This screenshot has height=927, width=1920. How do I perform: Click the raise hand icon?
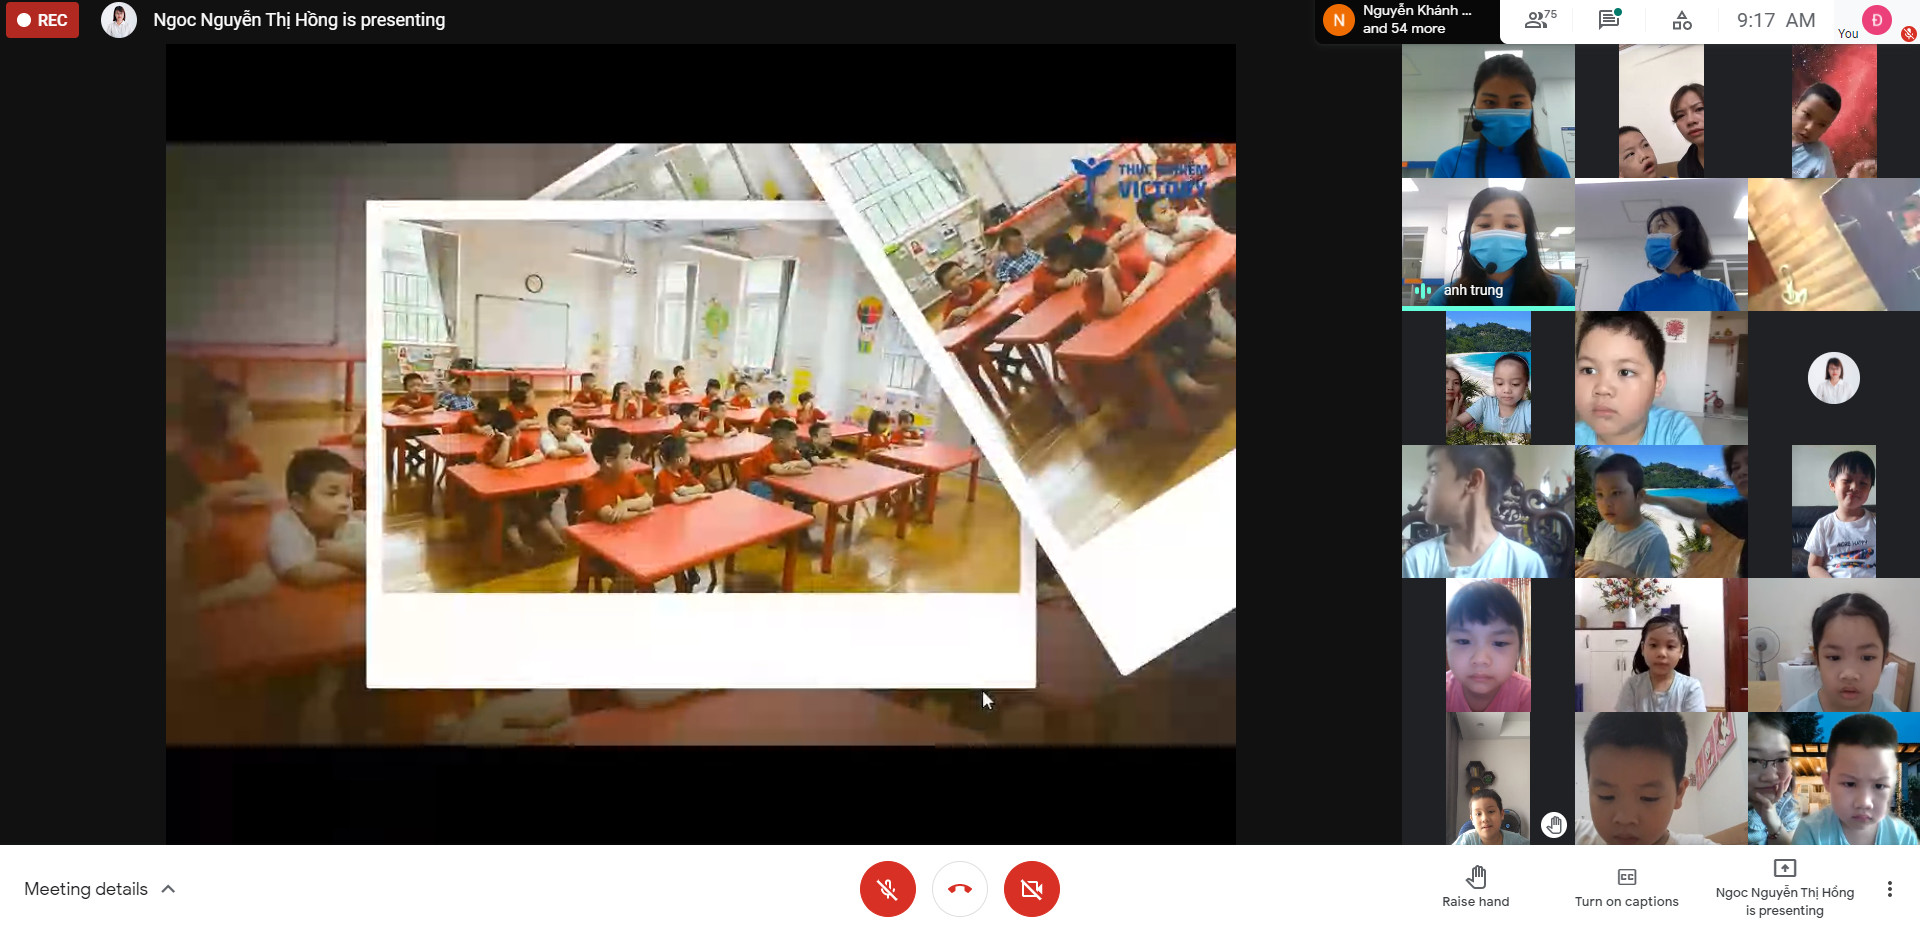pos(1475,878)
